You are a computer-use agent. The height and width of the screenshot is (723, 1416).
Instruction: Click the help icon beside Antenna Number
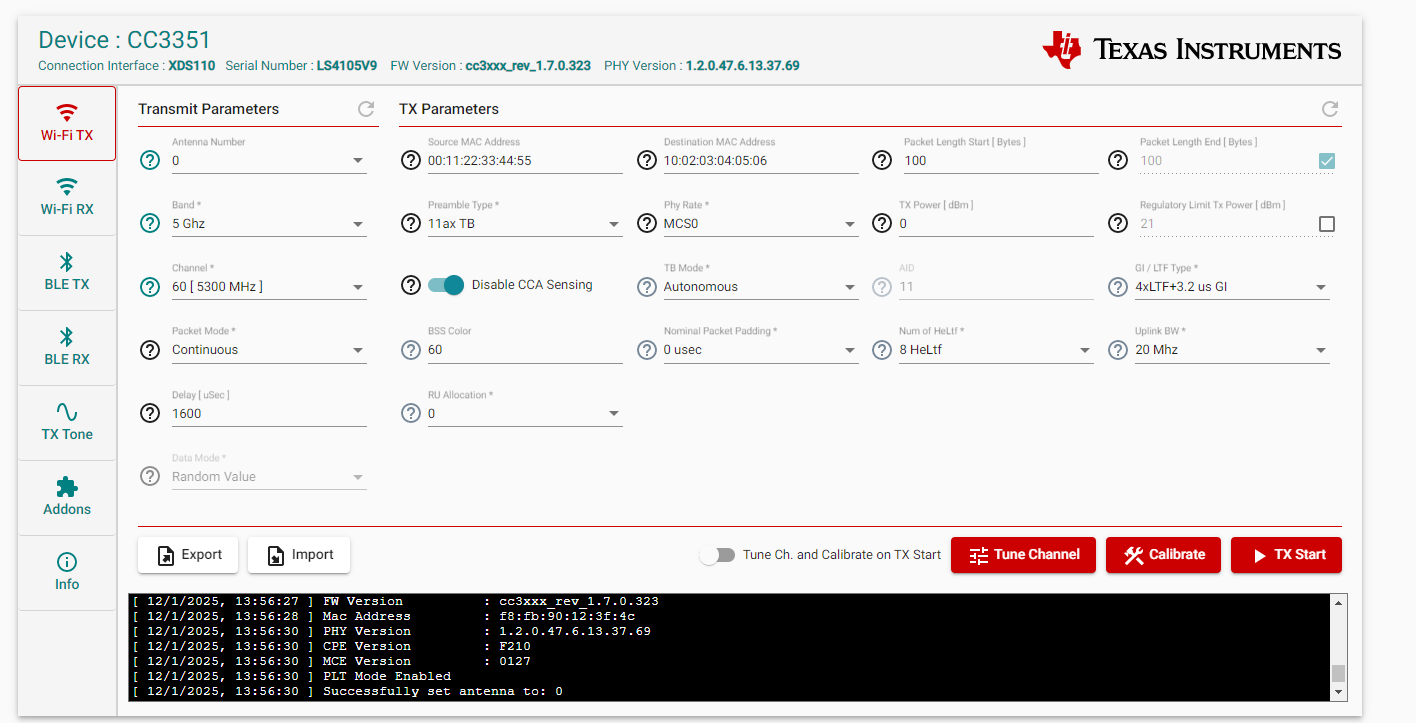pyautogui.click(x=150, y=160)
